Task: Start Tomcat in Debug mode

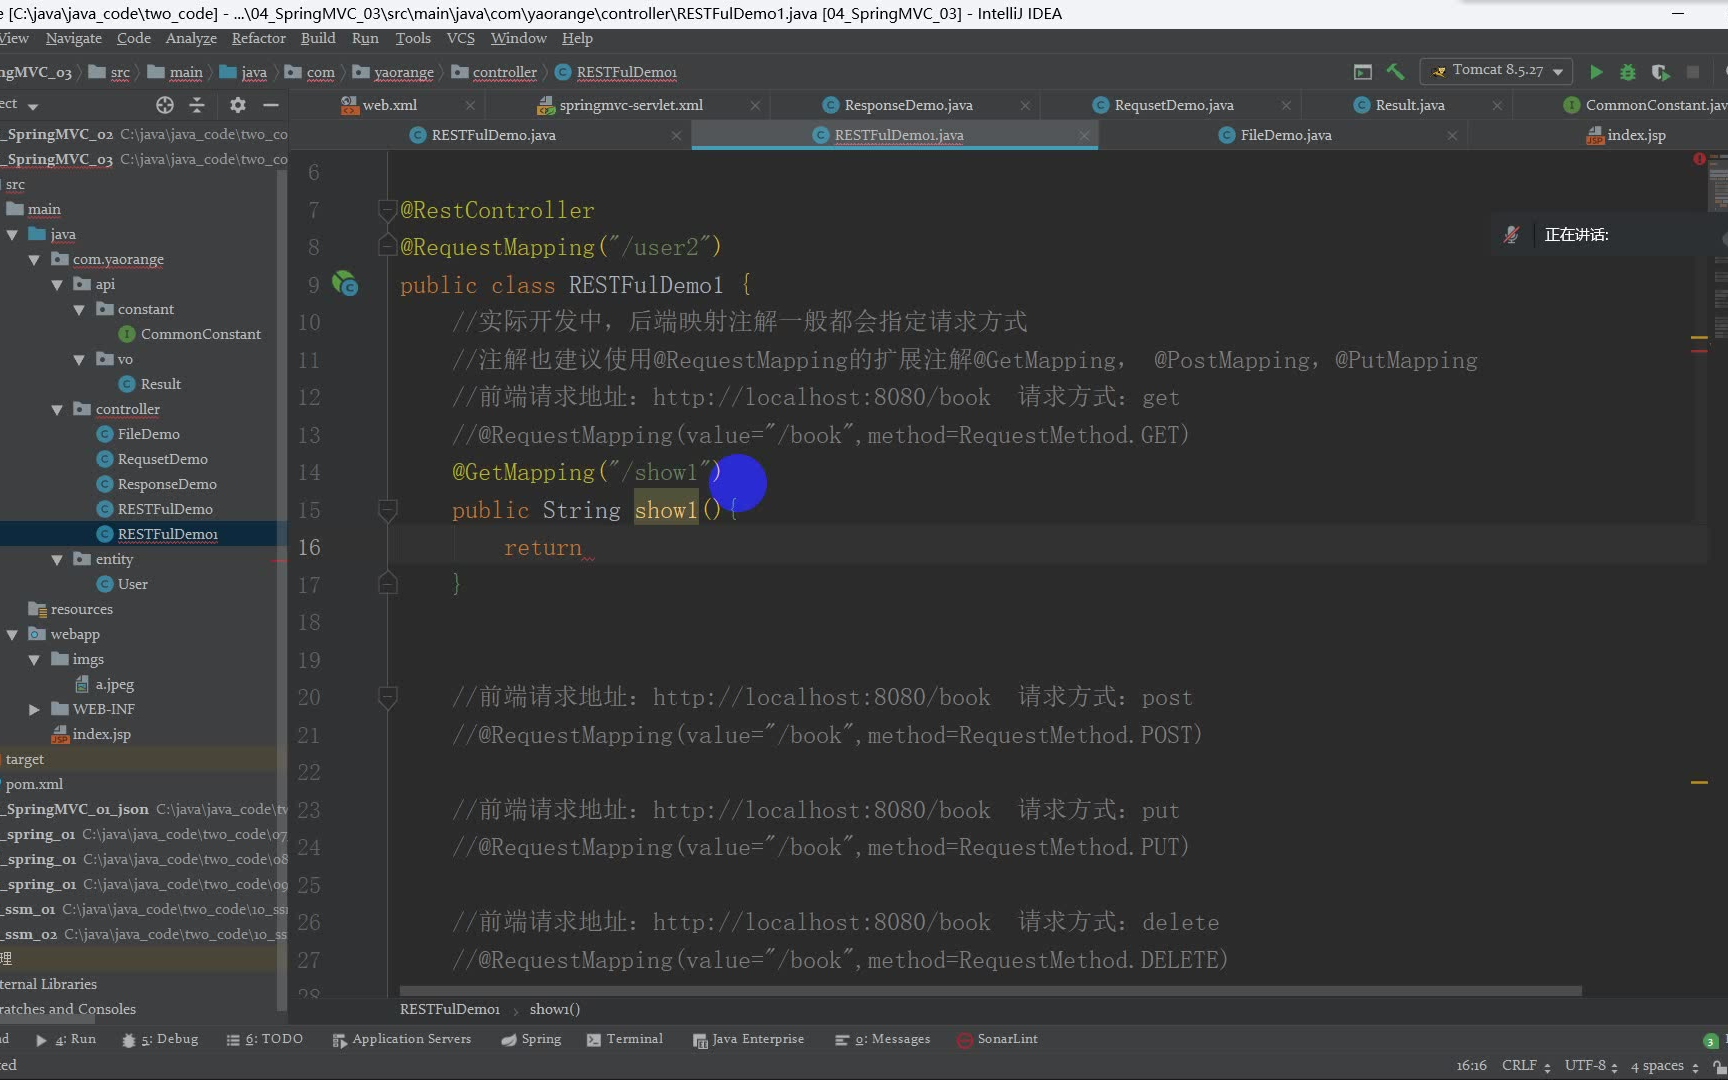Action: pos(1628,72)
